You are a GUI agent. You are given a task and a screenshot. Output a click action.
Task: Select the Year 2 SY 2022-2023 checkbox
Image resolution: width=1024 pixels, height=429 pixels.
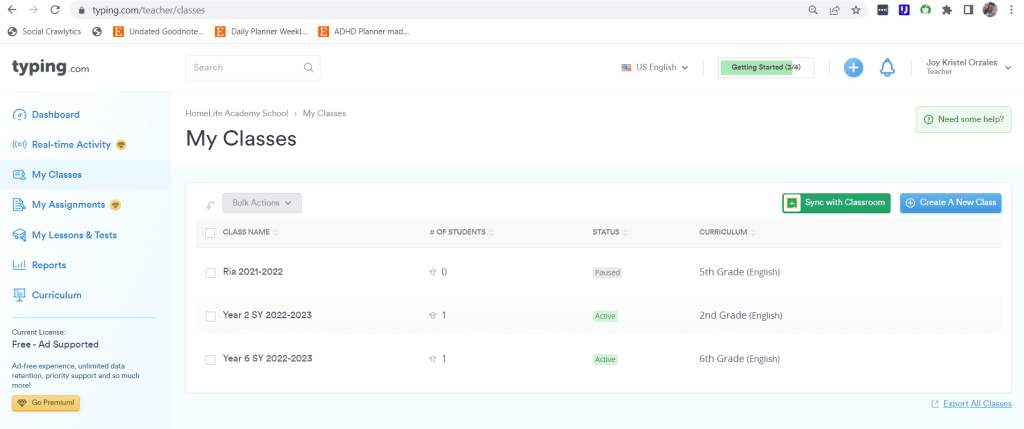point(210,316)
